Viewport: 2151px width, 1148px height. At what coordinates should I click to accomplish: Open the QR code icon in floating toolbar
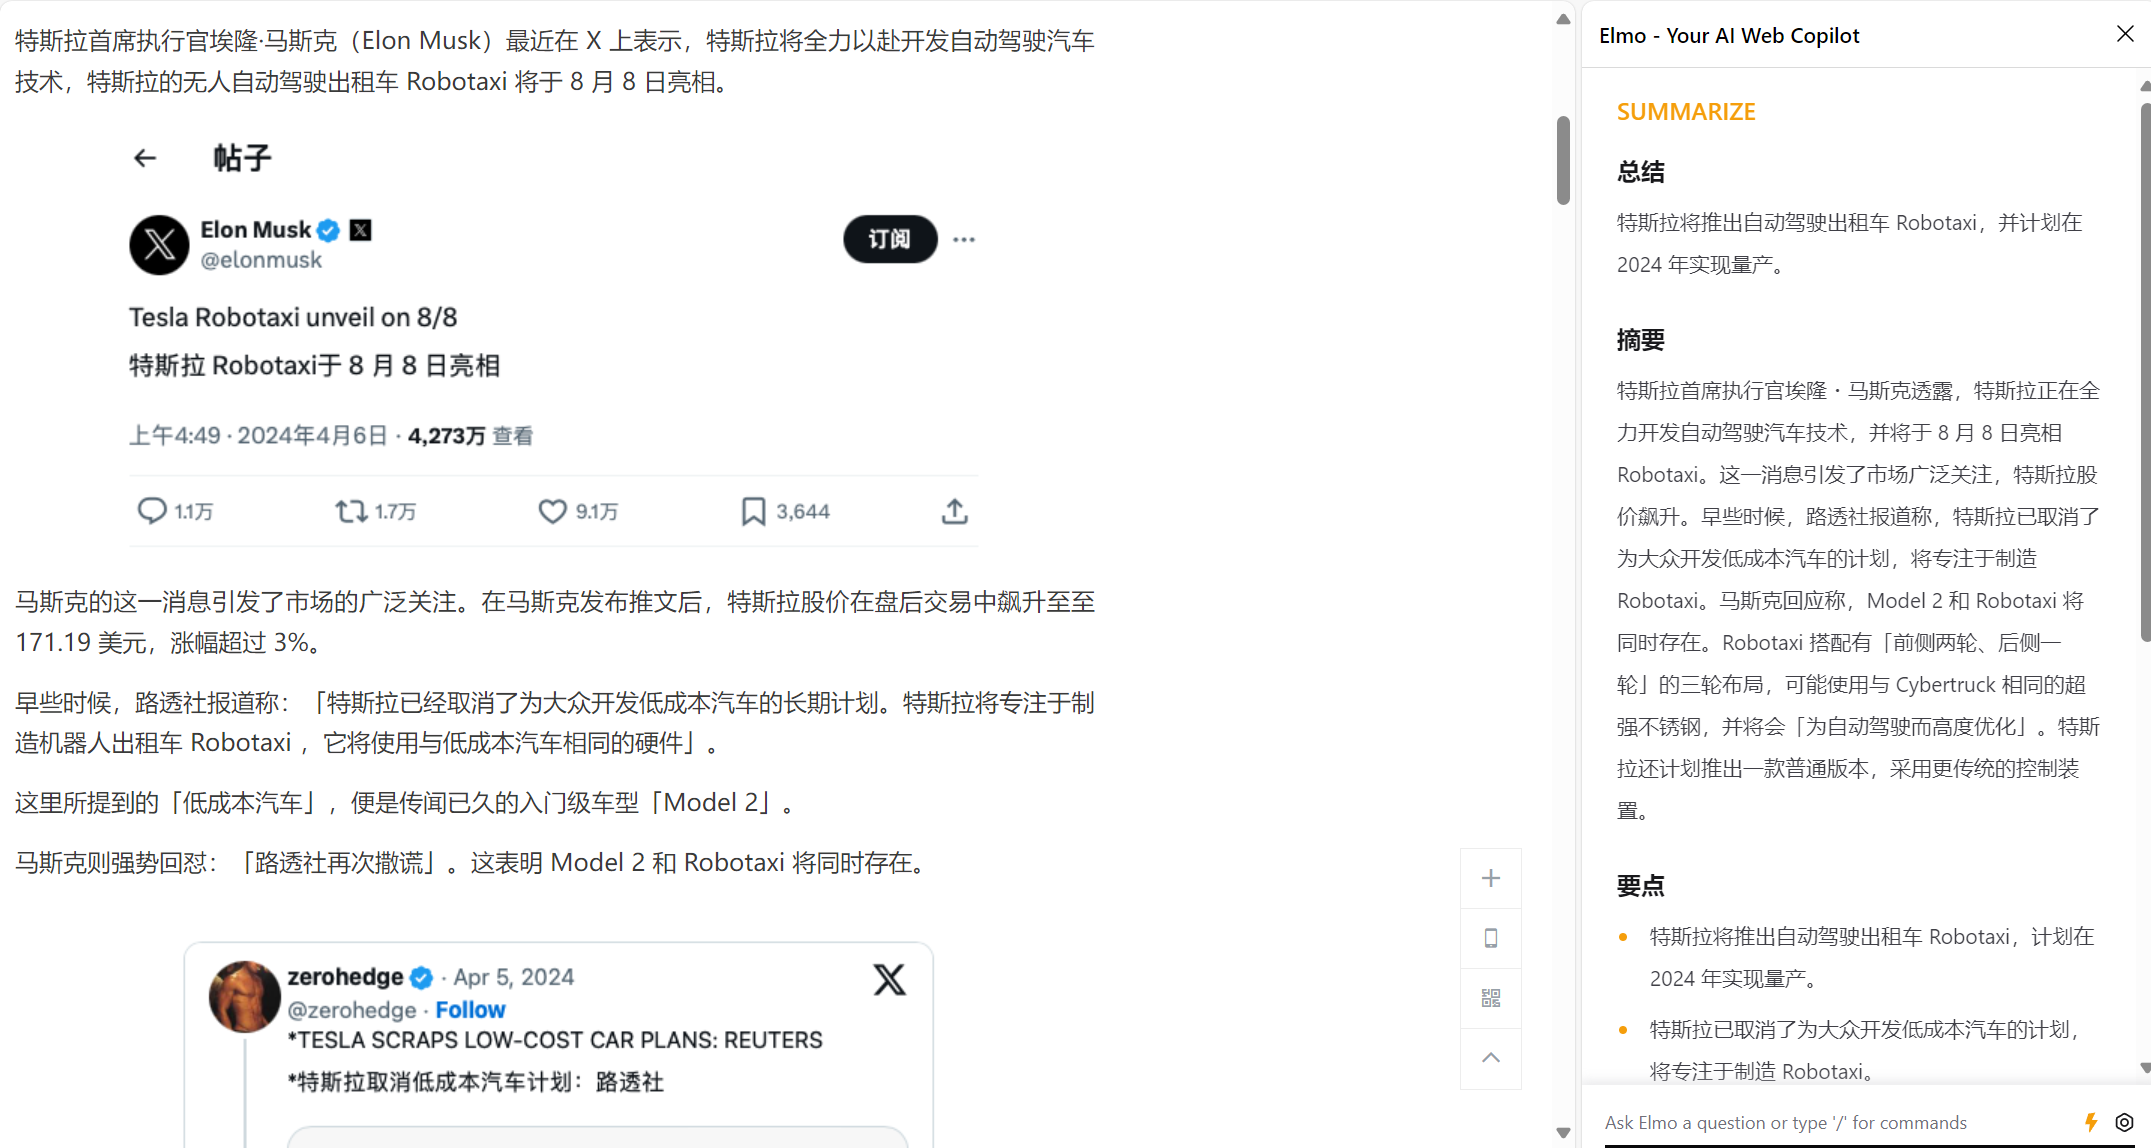[x=1491, y=998]
